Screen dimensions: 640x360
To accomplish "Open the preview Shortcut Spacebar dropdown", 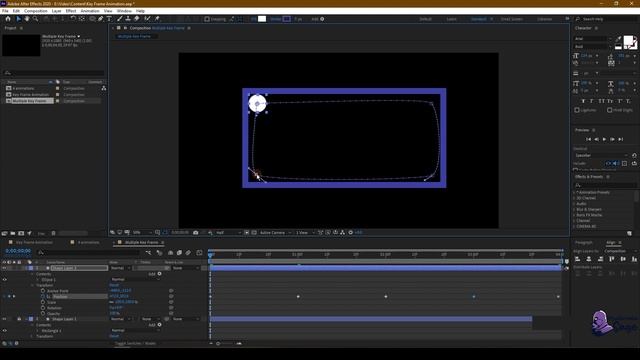I will pos(601,155).
